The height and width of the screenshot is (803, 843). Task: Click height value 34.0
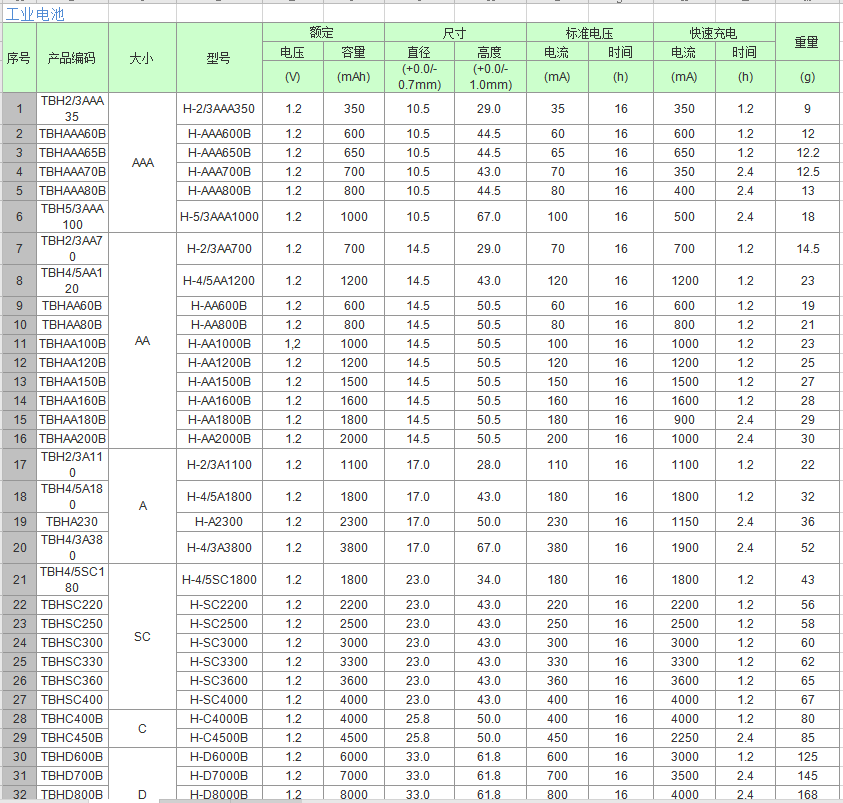point(489,580)
